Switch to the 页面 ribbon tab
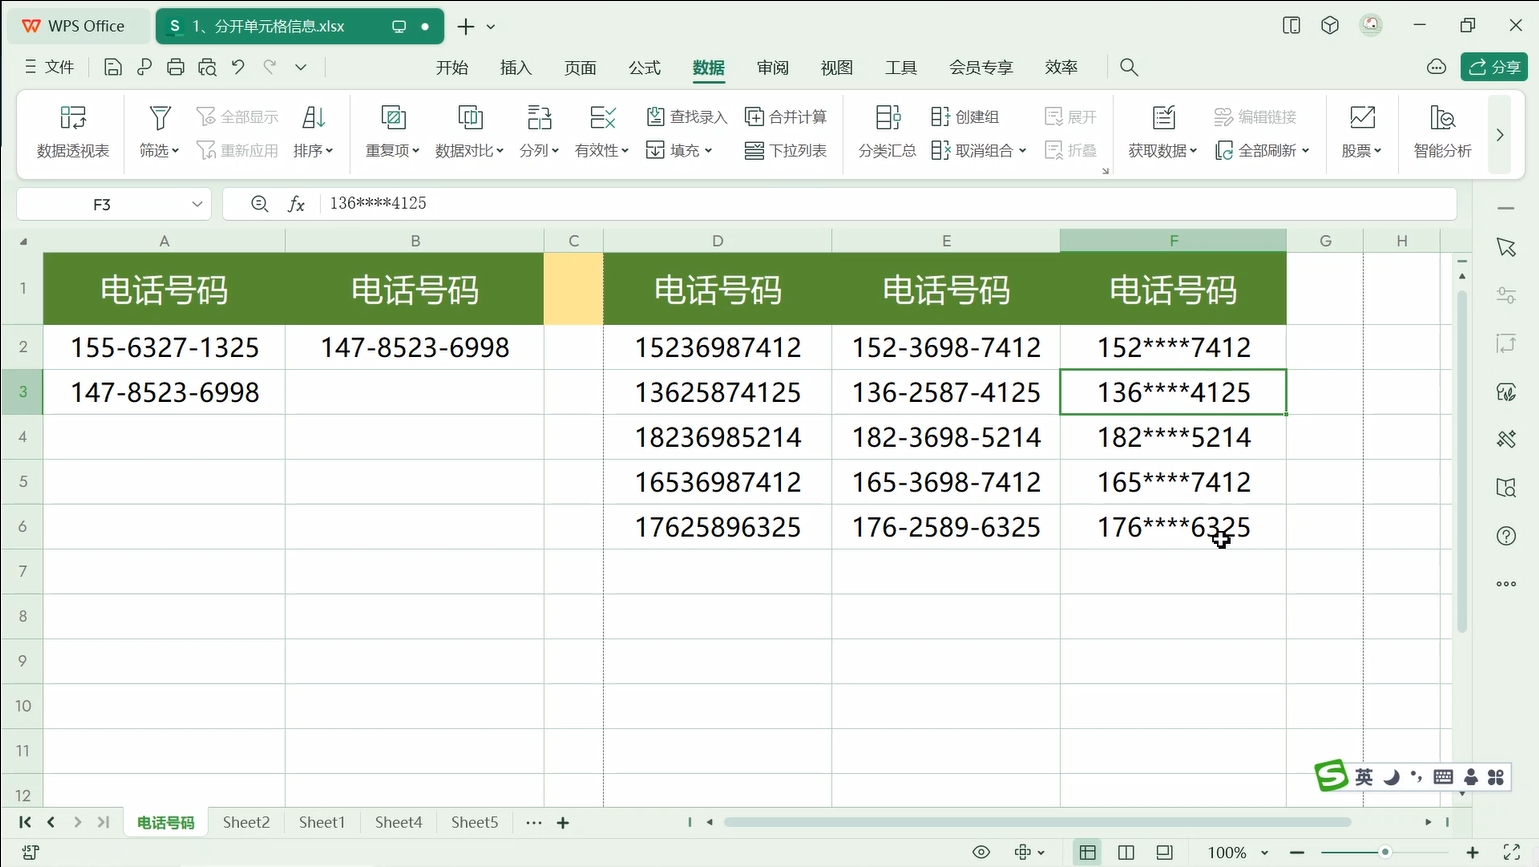This screenshot has width=1539, height=867. [x=580, y=67]
